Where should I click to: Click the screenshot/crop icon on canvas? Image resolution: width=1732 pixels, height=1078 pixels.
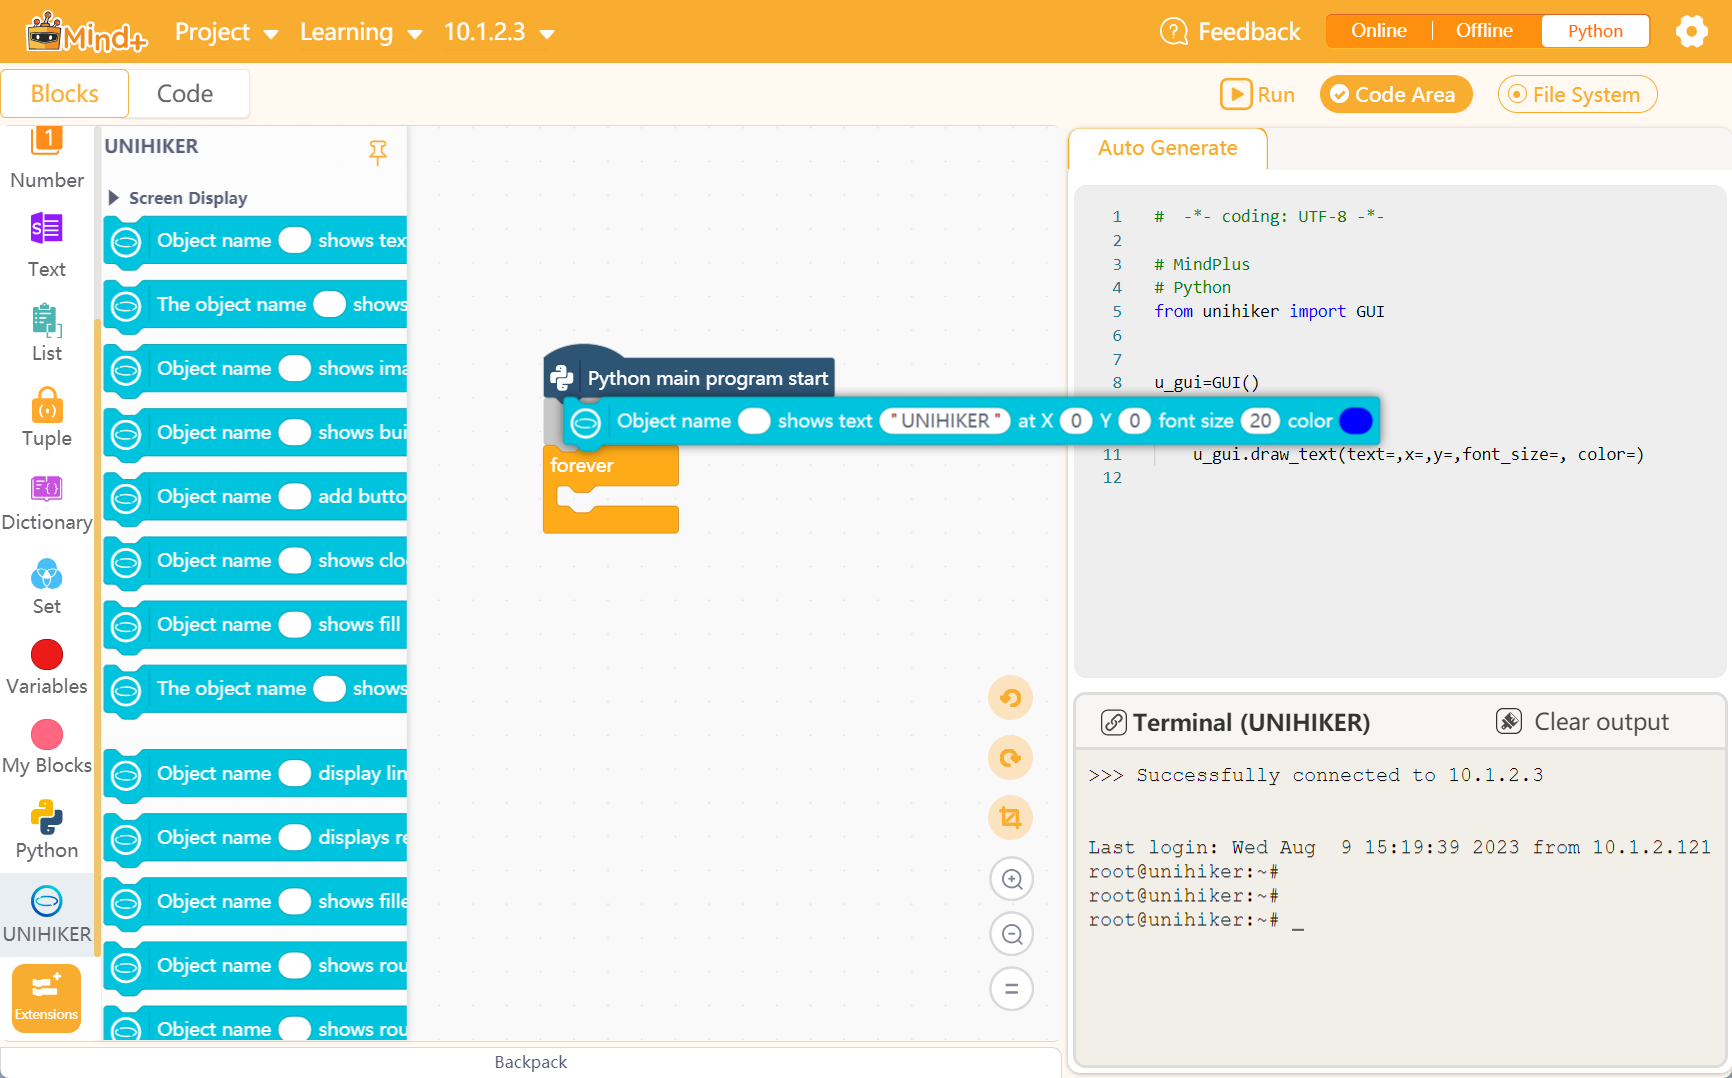click(1010, 817)
